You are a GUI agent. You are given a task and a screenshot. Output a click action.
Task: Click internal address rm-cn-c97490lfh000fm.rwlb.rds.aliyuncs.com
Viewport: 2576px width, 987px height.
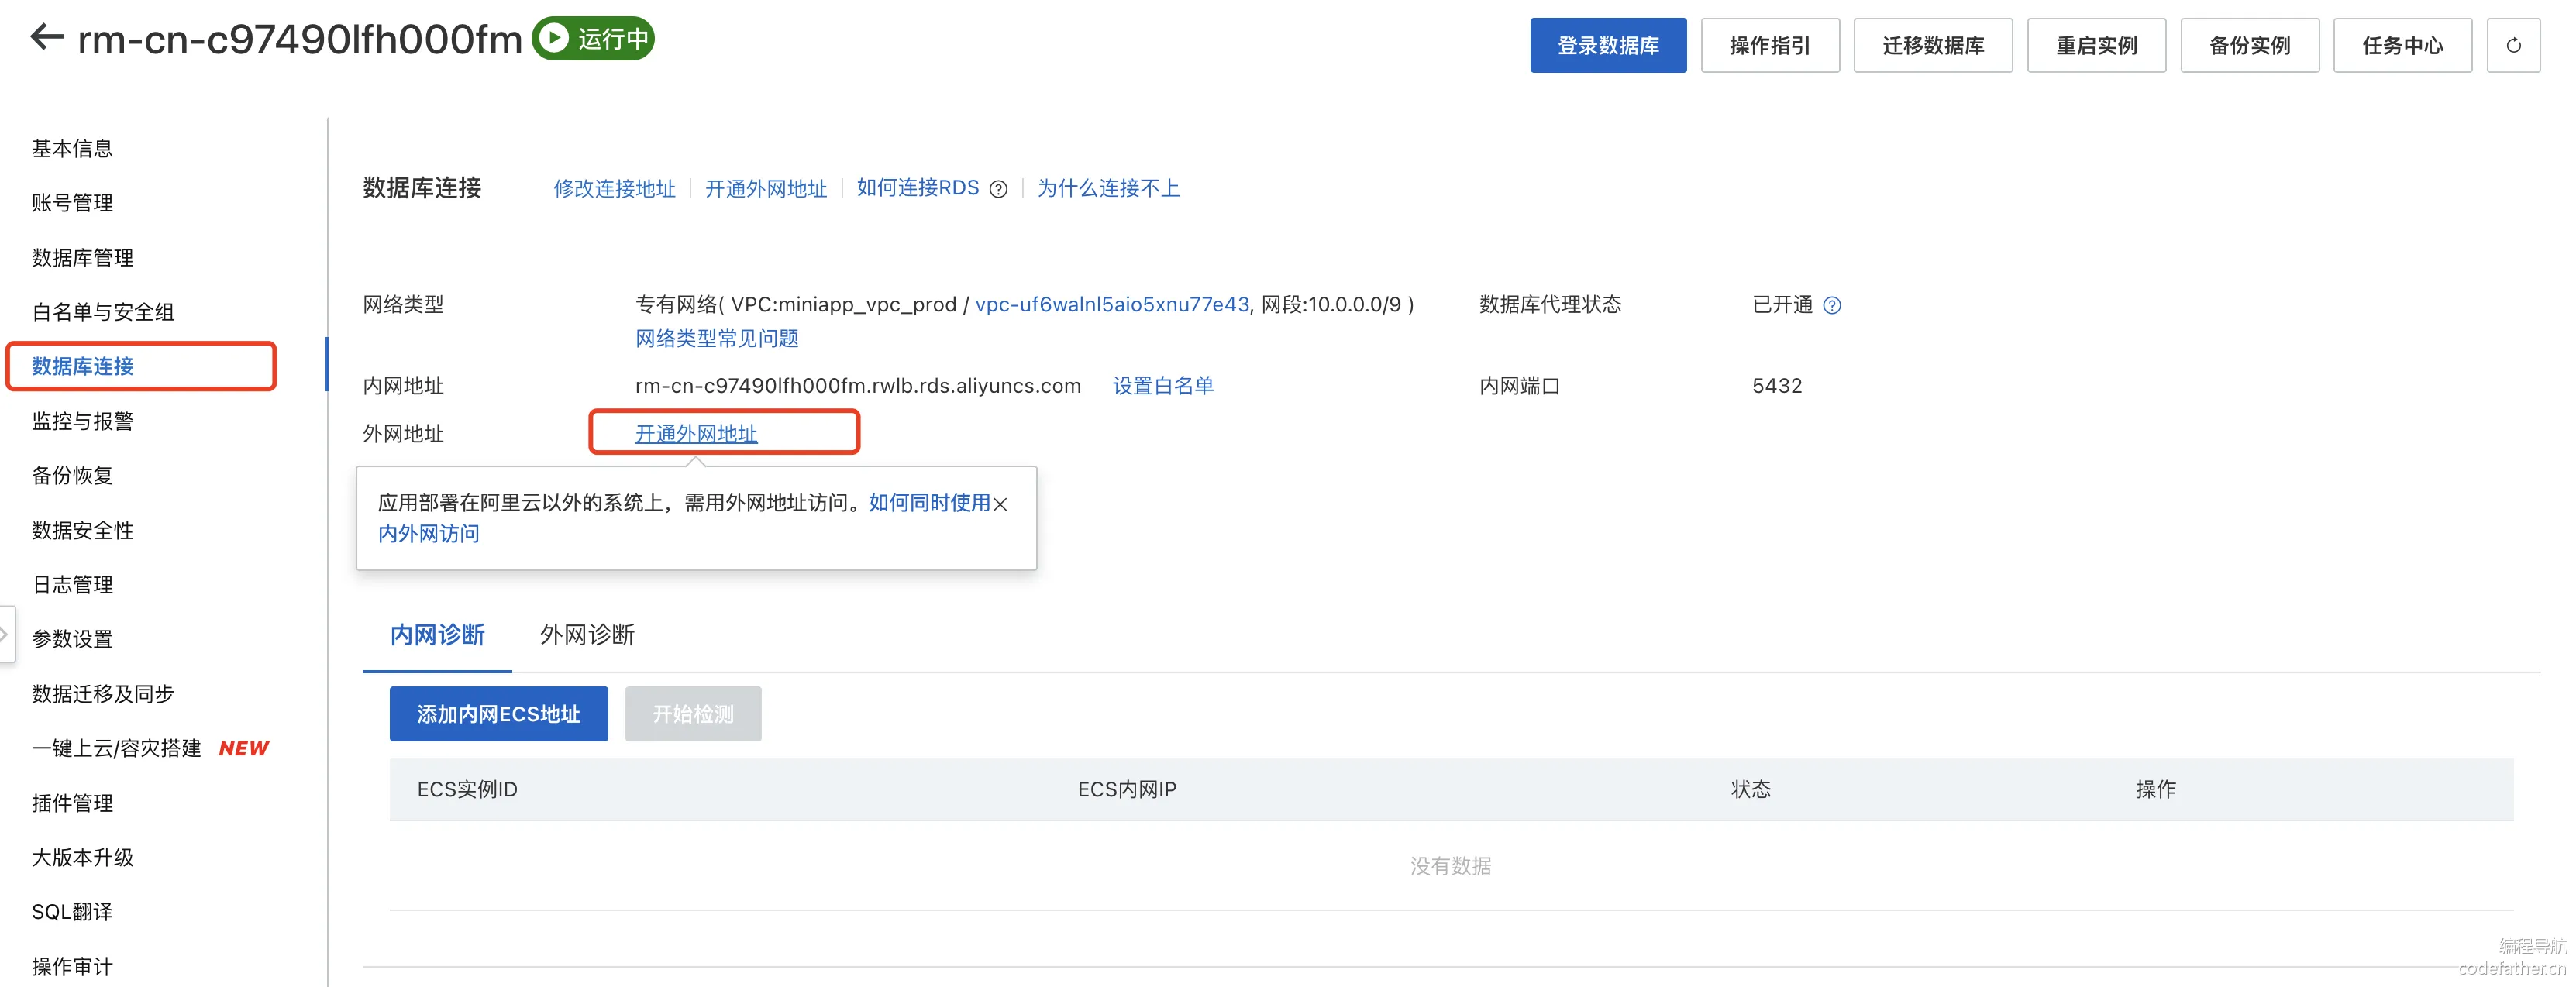(858, 386)
